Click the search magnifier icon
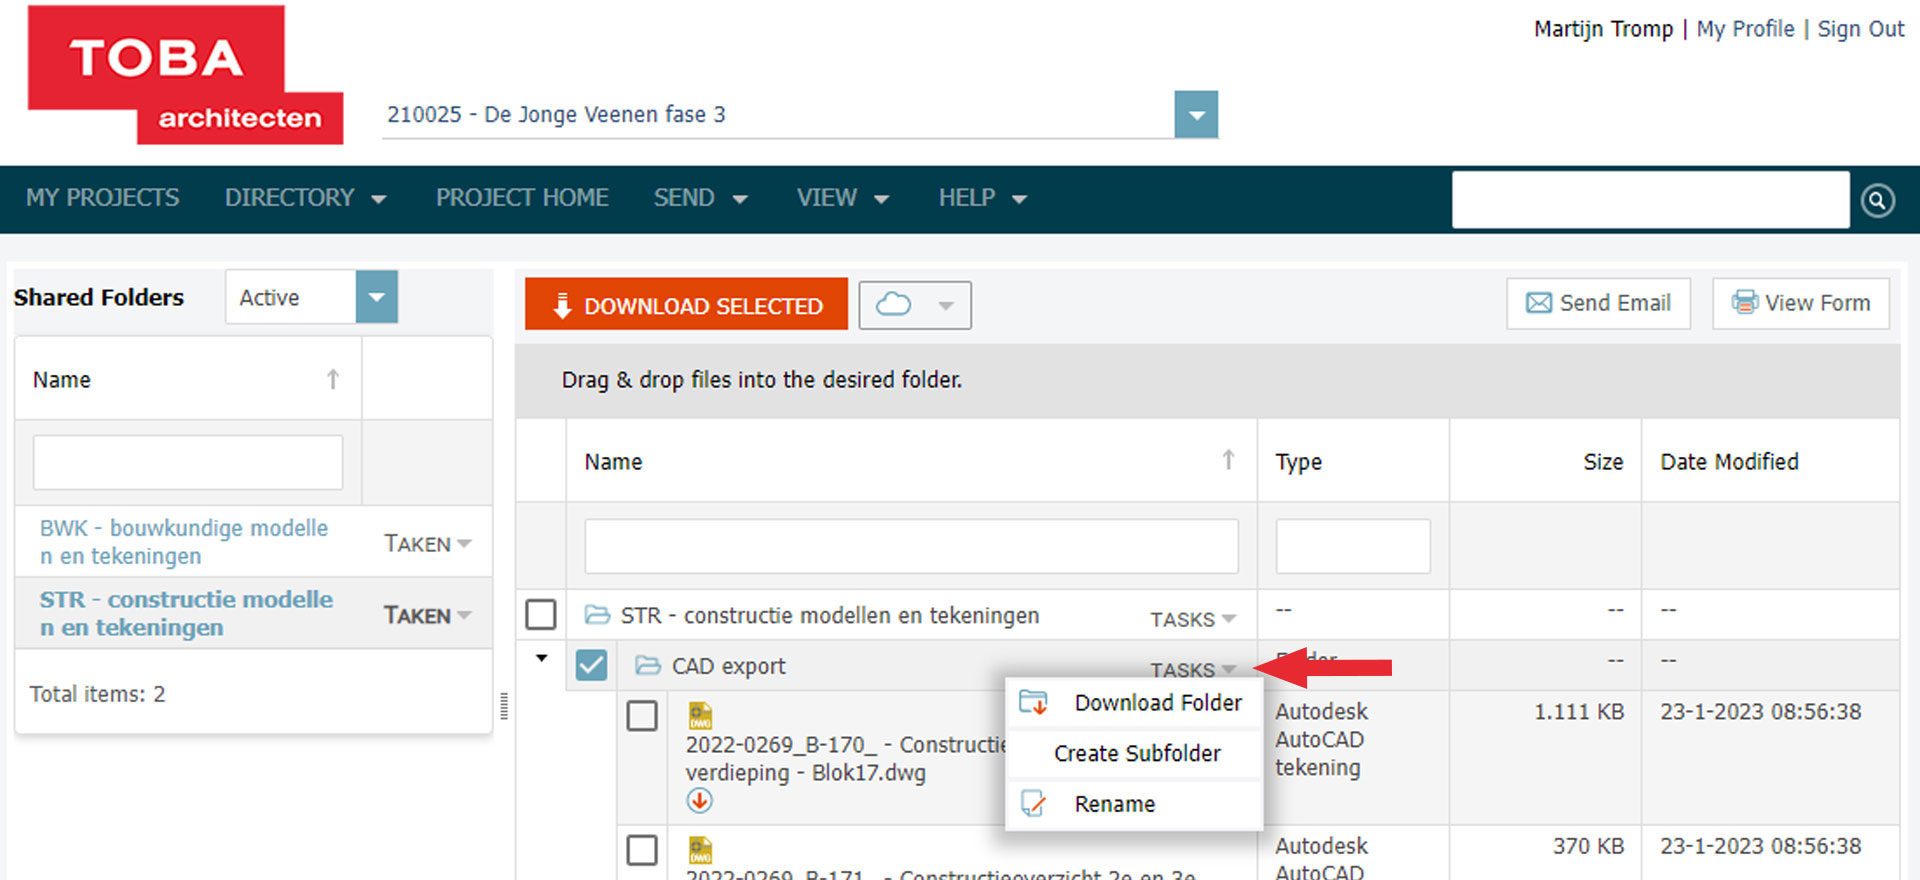The image size is (1920, 880). [1877, 201]
